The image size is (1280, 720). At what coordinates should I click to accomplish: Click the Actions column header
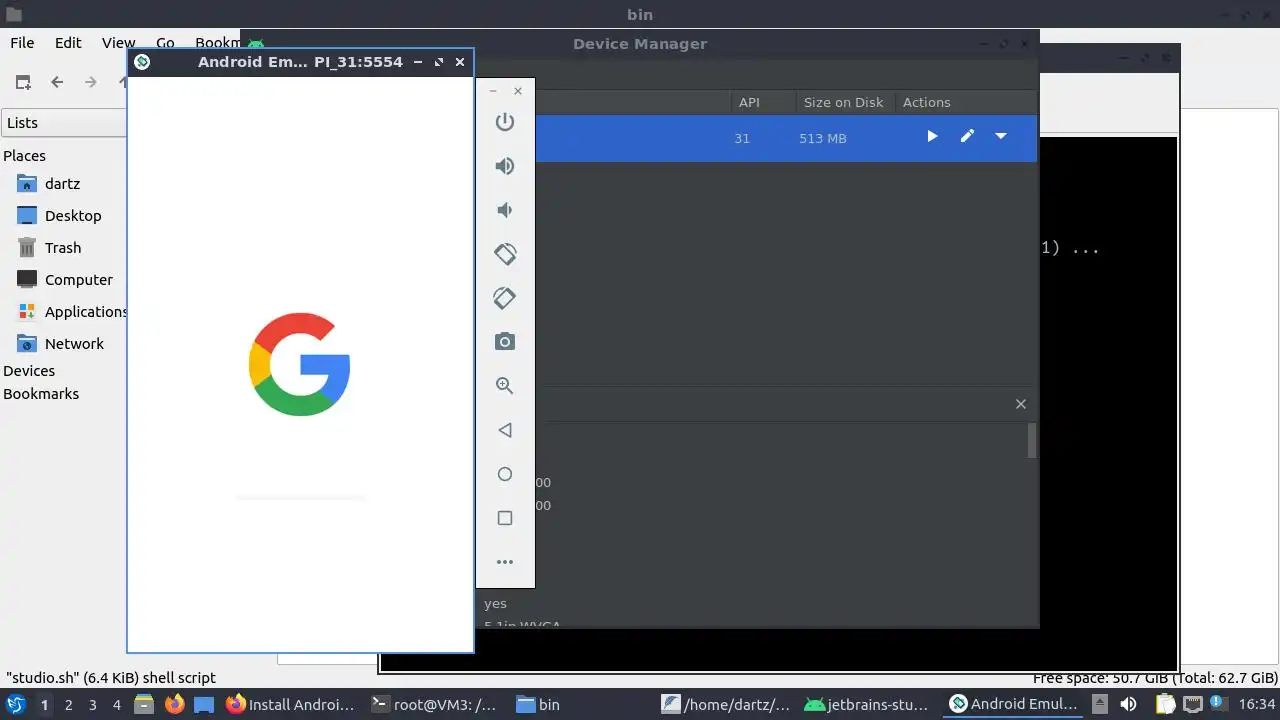926,102
